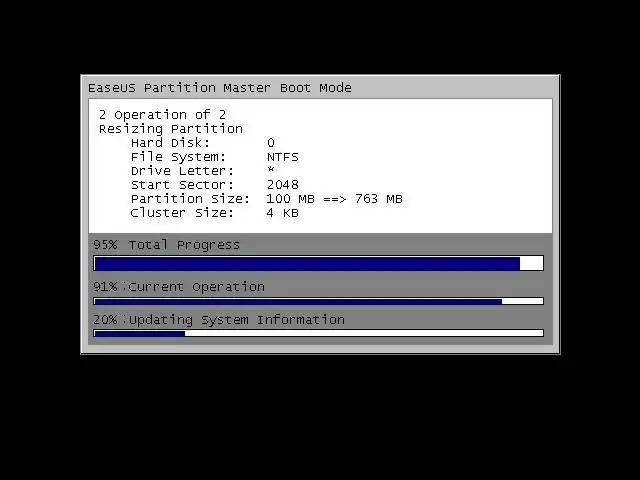Click the 'Drive Letter:' label
The image size is (640, 480).
[182, 171]
